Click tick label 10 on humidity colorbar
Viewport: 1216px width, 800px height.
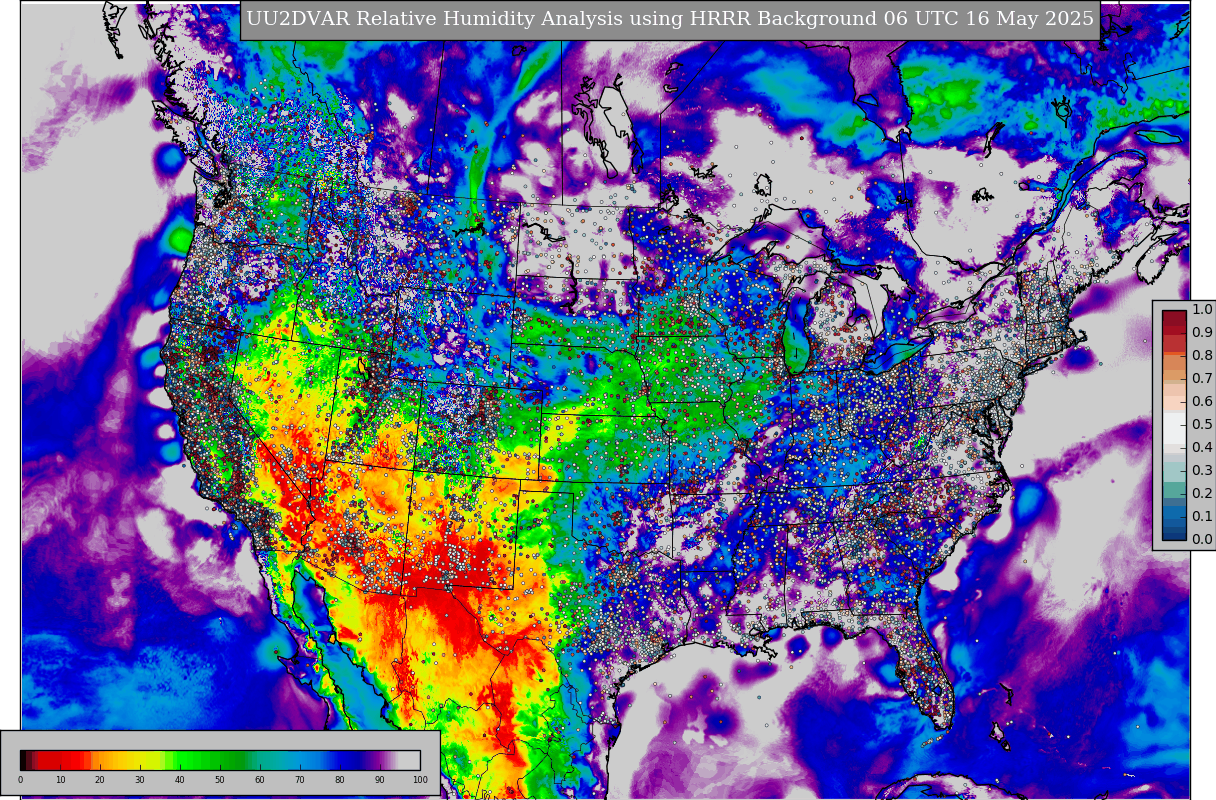click(x=60, y=780)
